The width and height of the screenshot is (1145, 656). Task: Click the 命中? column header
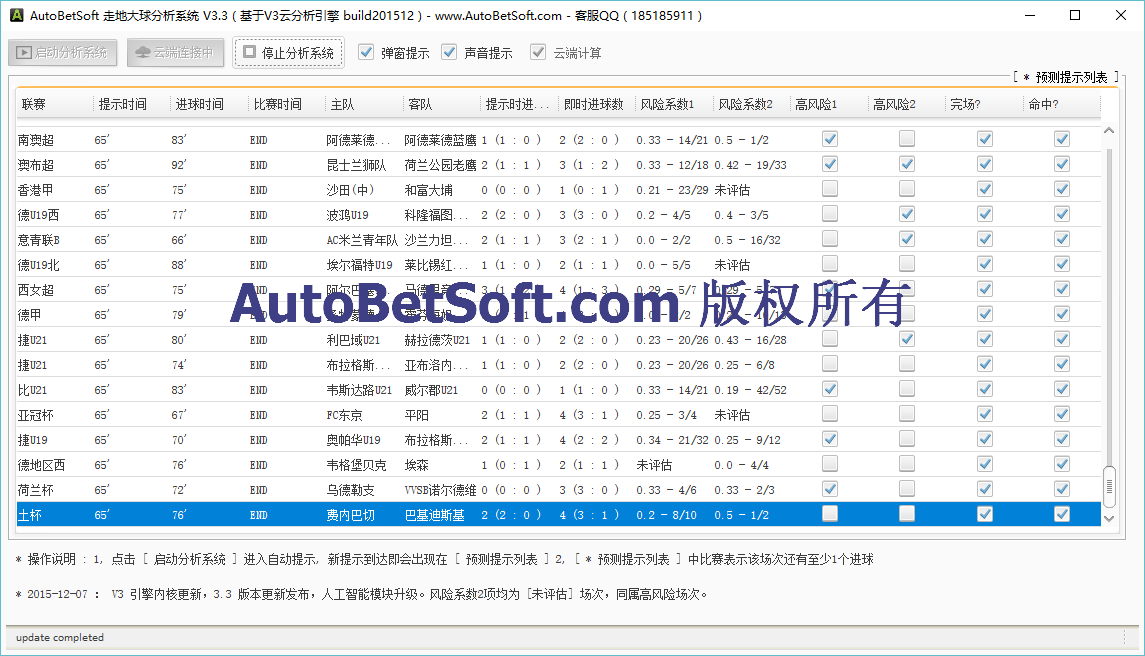point(1061,104)
